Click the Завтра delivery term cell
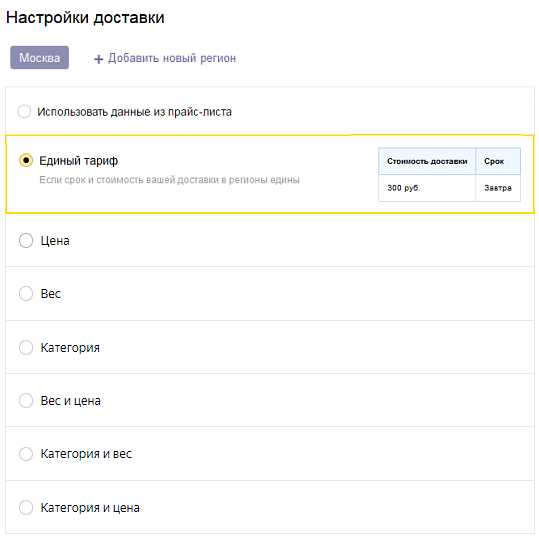The image size is (539, 540). [498, 188]
